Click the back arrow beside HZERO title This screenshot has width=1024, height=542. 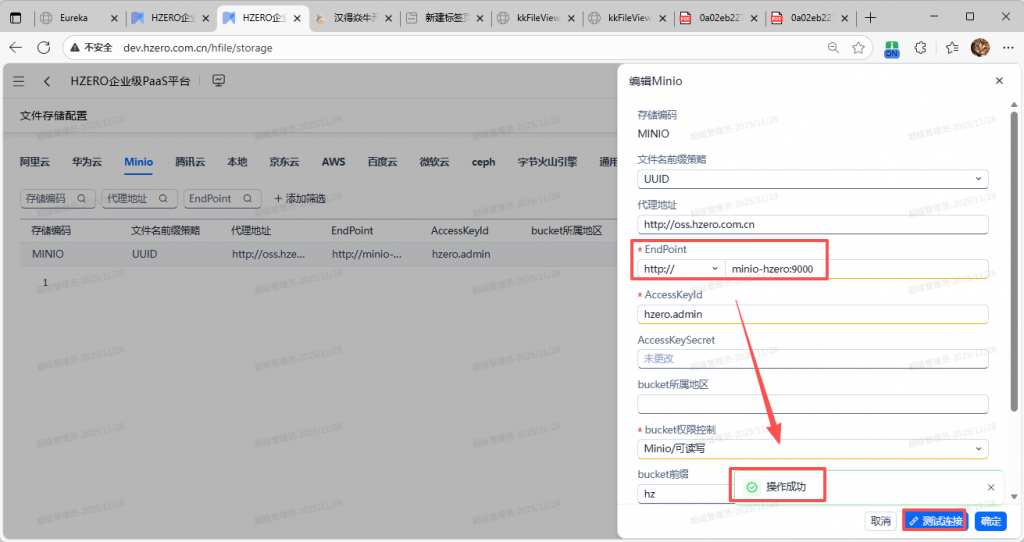click(x=47, y=81)
